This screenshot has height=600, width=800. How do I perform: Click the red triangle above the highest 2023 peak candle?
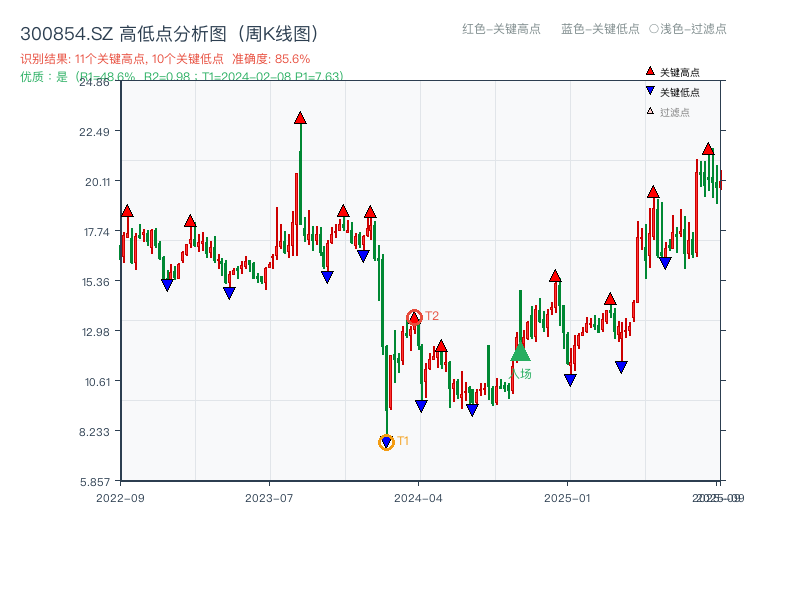[299, 116]
